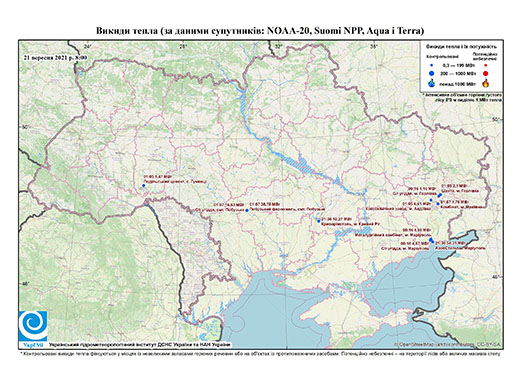Screen dimensions: 520x368
Task: Click the date stamp 21 September 2021
Action: [x=55, y=57]
